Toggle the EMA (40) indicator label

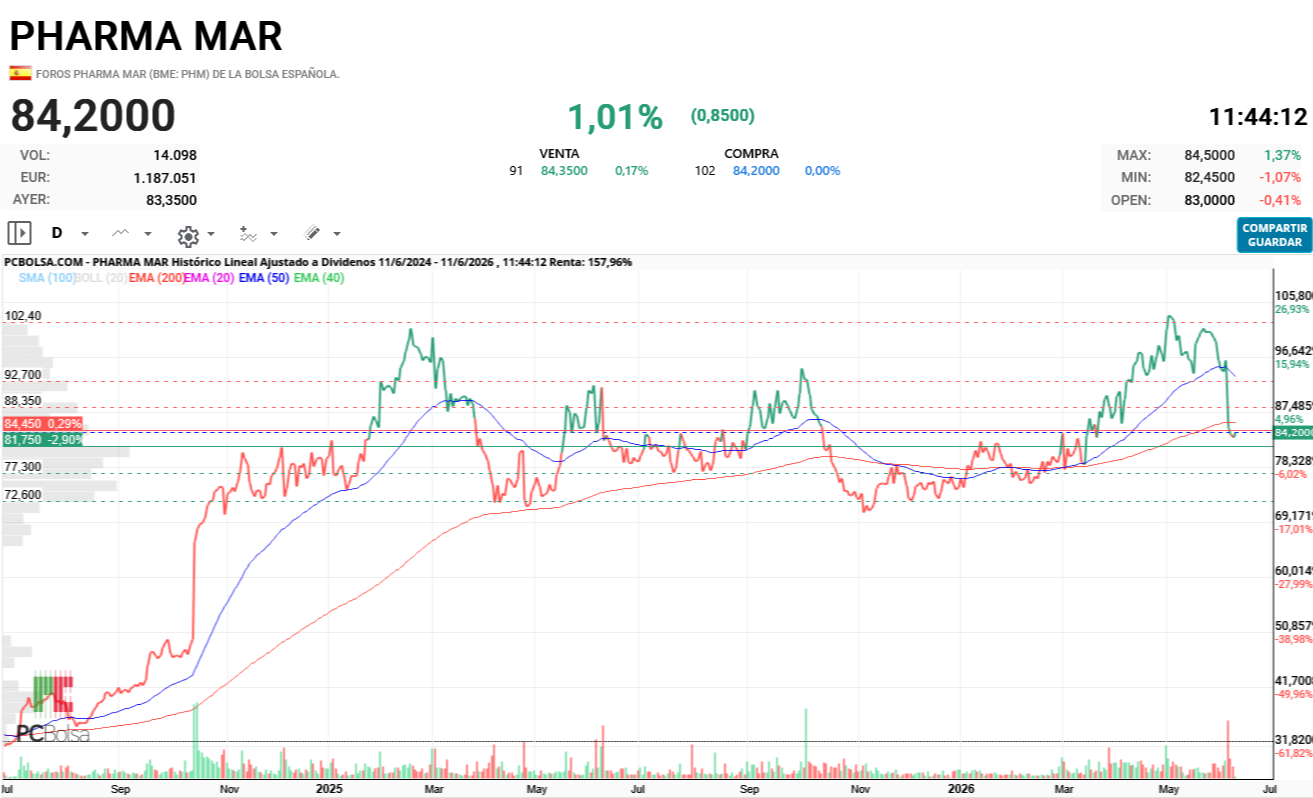[319, 278]
